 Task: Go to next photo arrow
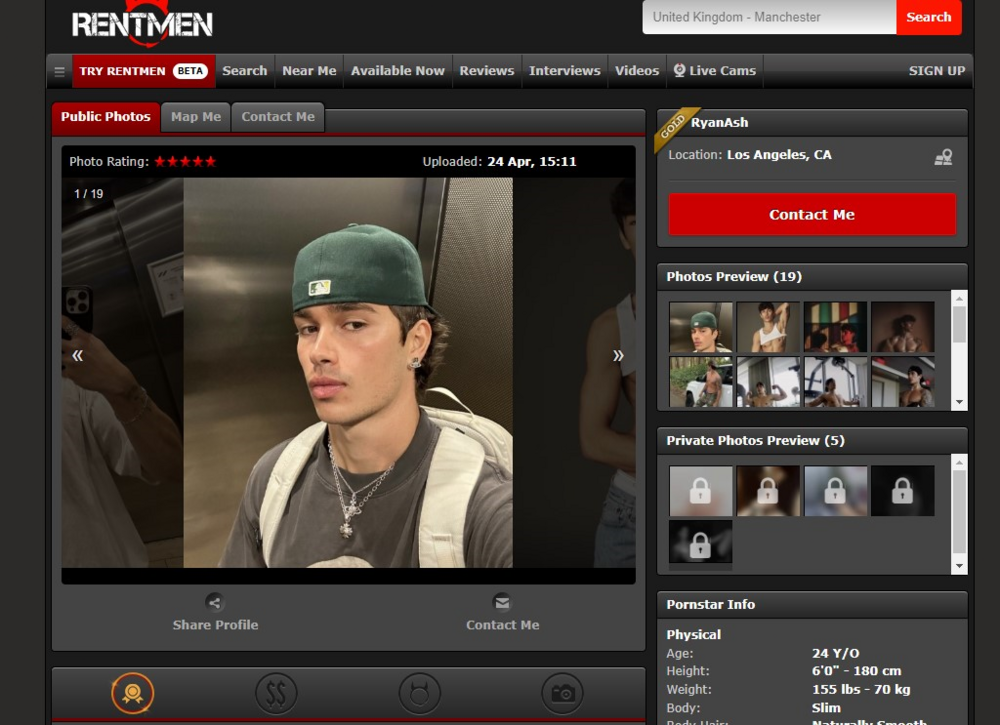(618, 355)
